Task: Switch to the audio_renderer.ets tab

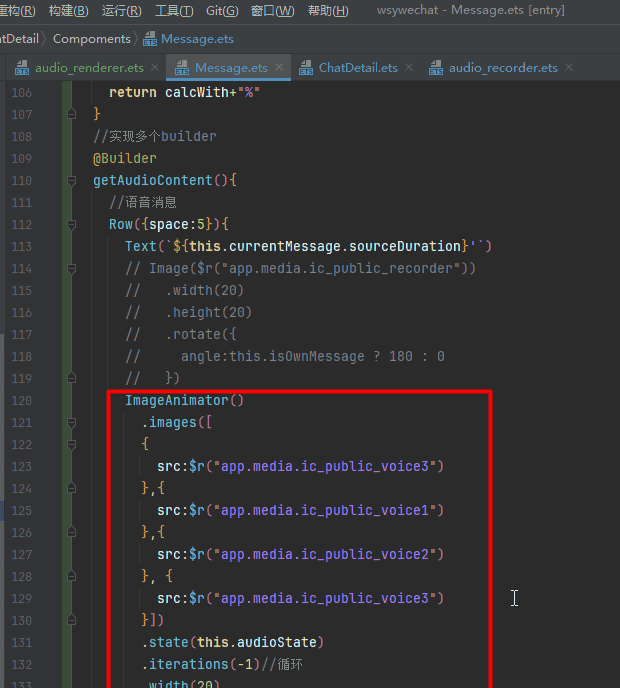Action: [89, 68]
